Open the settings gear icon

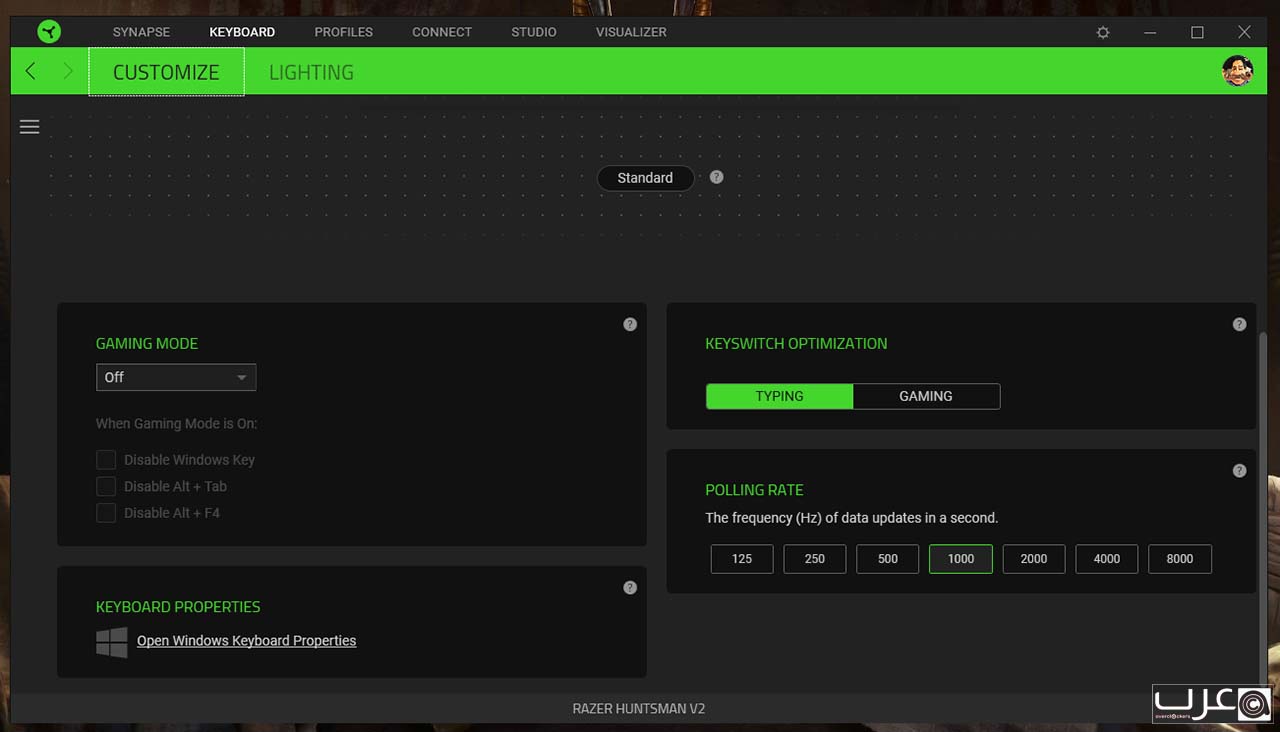pos(1103,32)
